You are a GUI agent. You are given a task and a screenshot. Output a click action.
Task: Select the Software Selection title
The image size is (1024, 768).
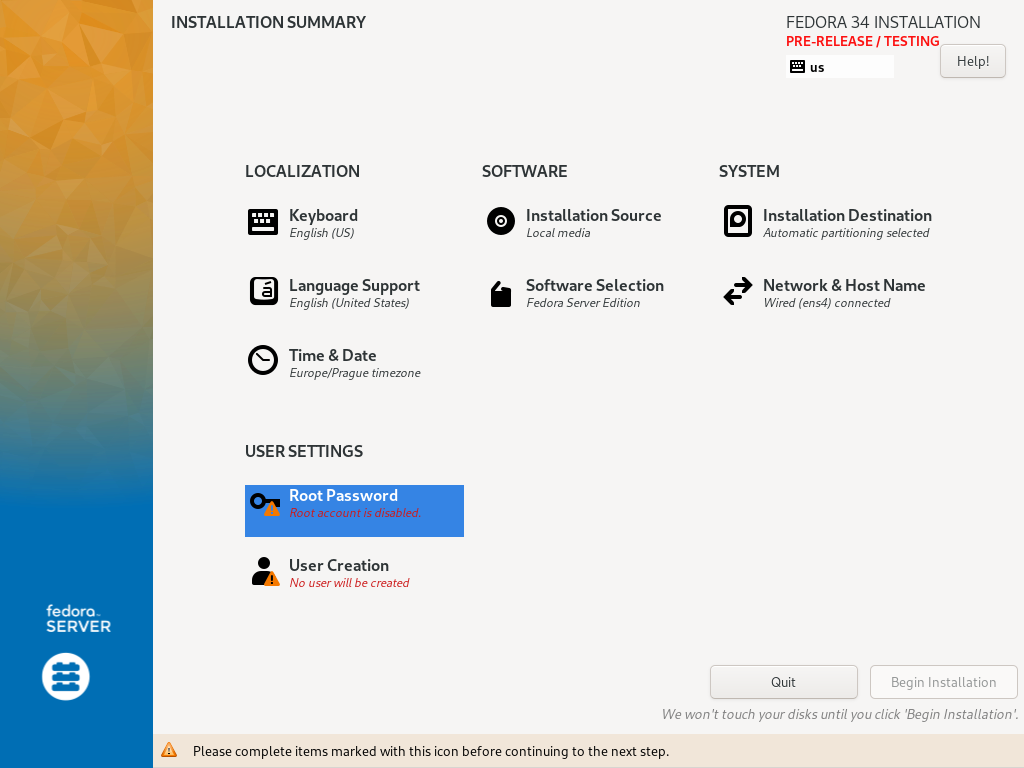pos(595,285)
